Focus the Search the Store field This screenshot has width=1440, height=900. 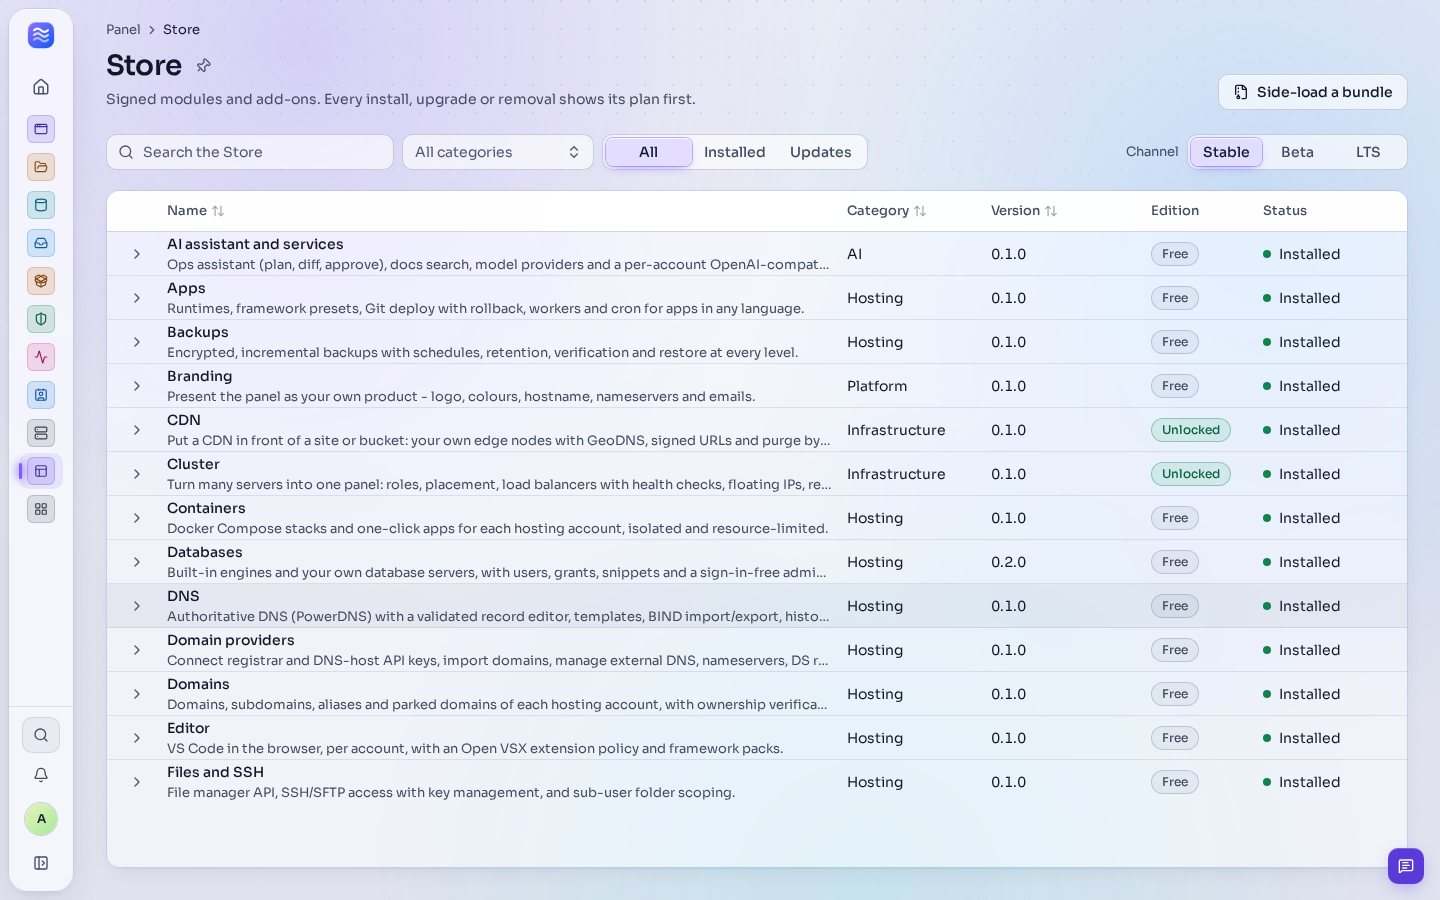pos(250,152)
